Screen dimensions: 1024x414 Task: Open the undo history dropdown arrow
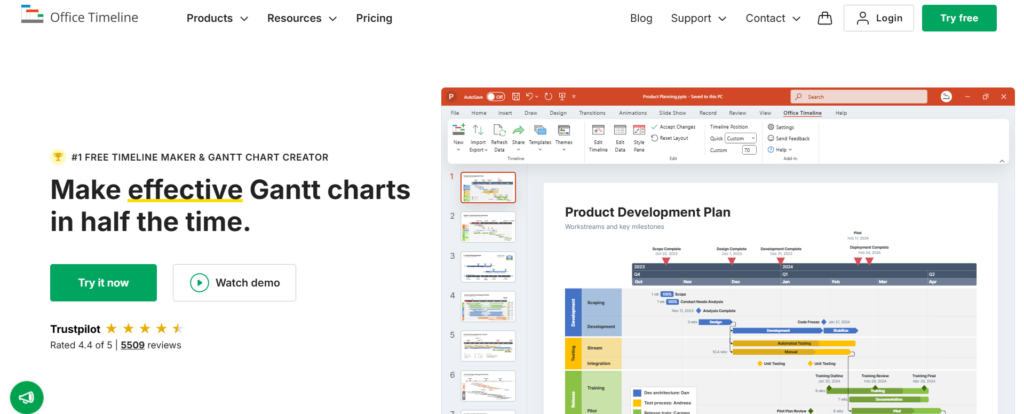coord(536,97)
